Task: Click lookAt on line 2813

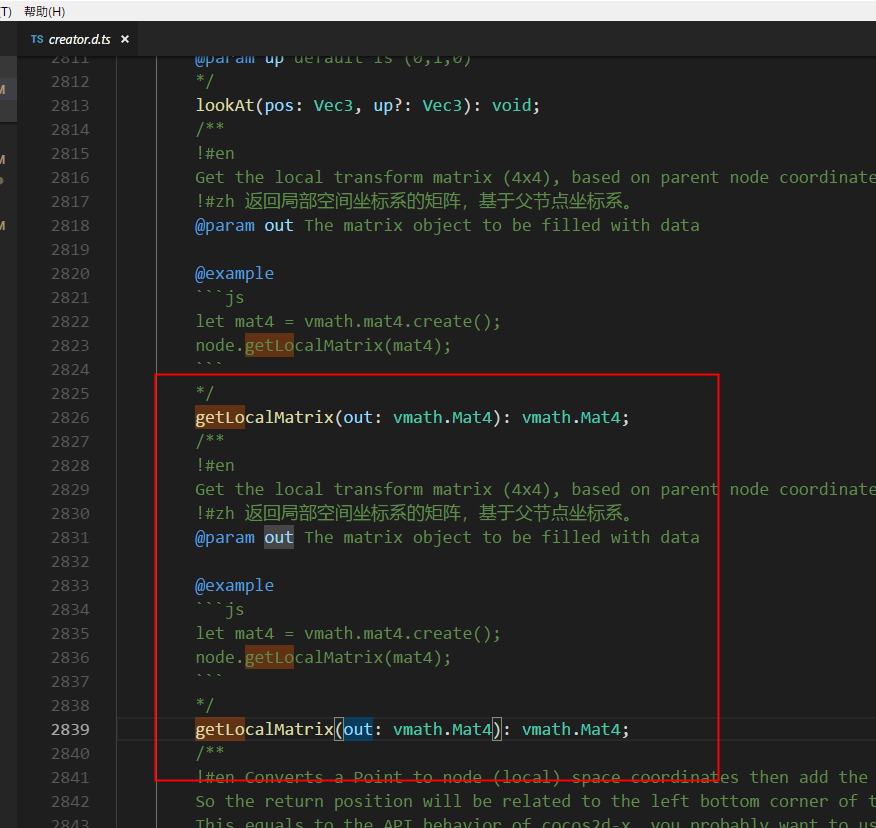Action: tap(225, 106)
